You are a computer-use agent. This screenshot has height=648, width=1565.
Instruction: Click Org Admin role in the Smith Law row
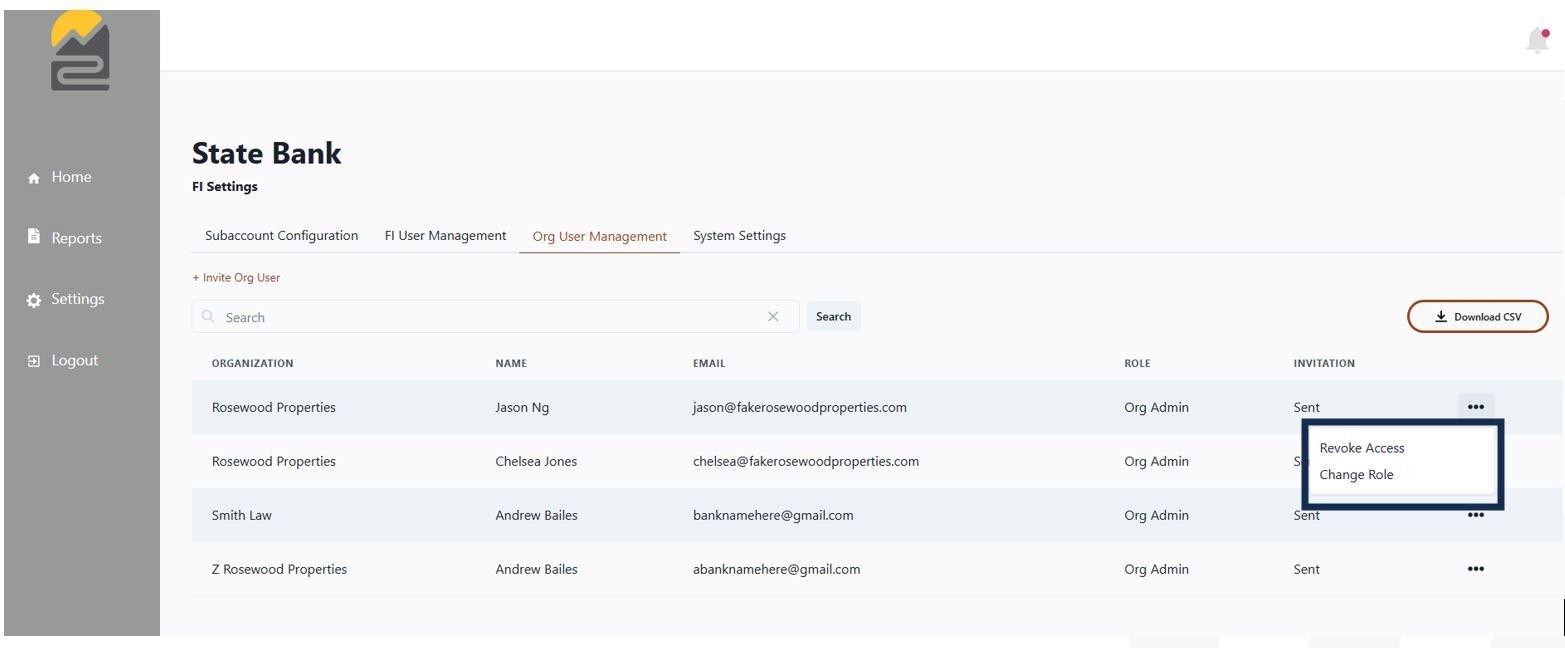coord(1156,515)
